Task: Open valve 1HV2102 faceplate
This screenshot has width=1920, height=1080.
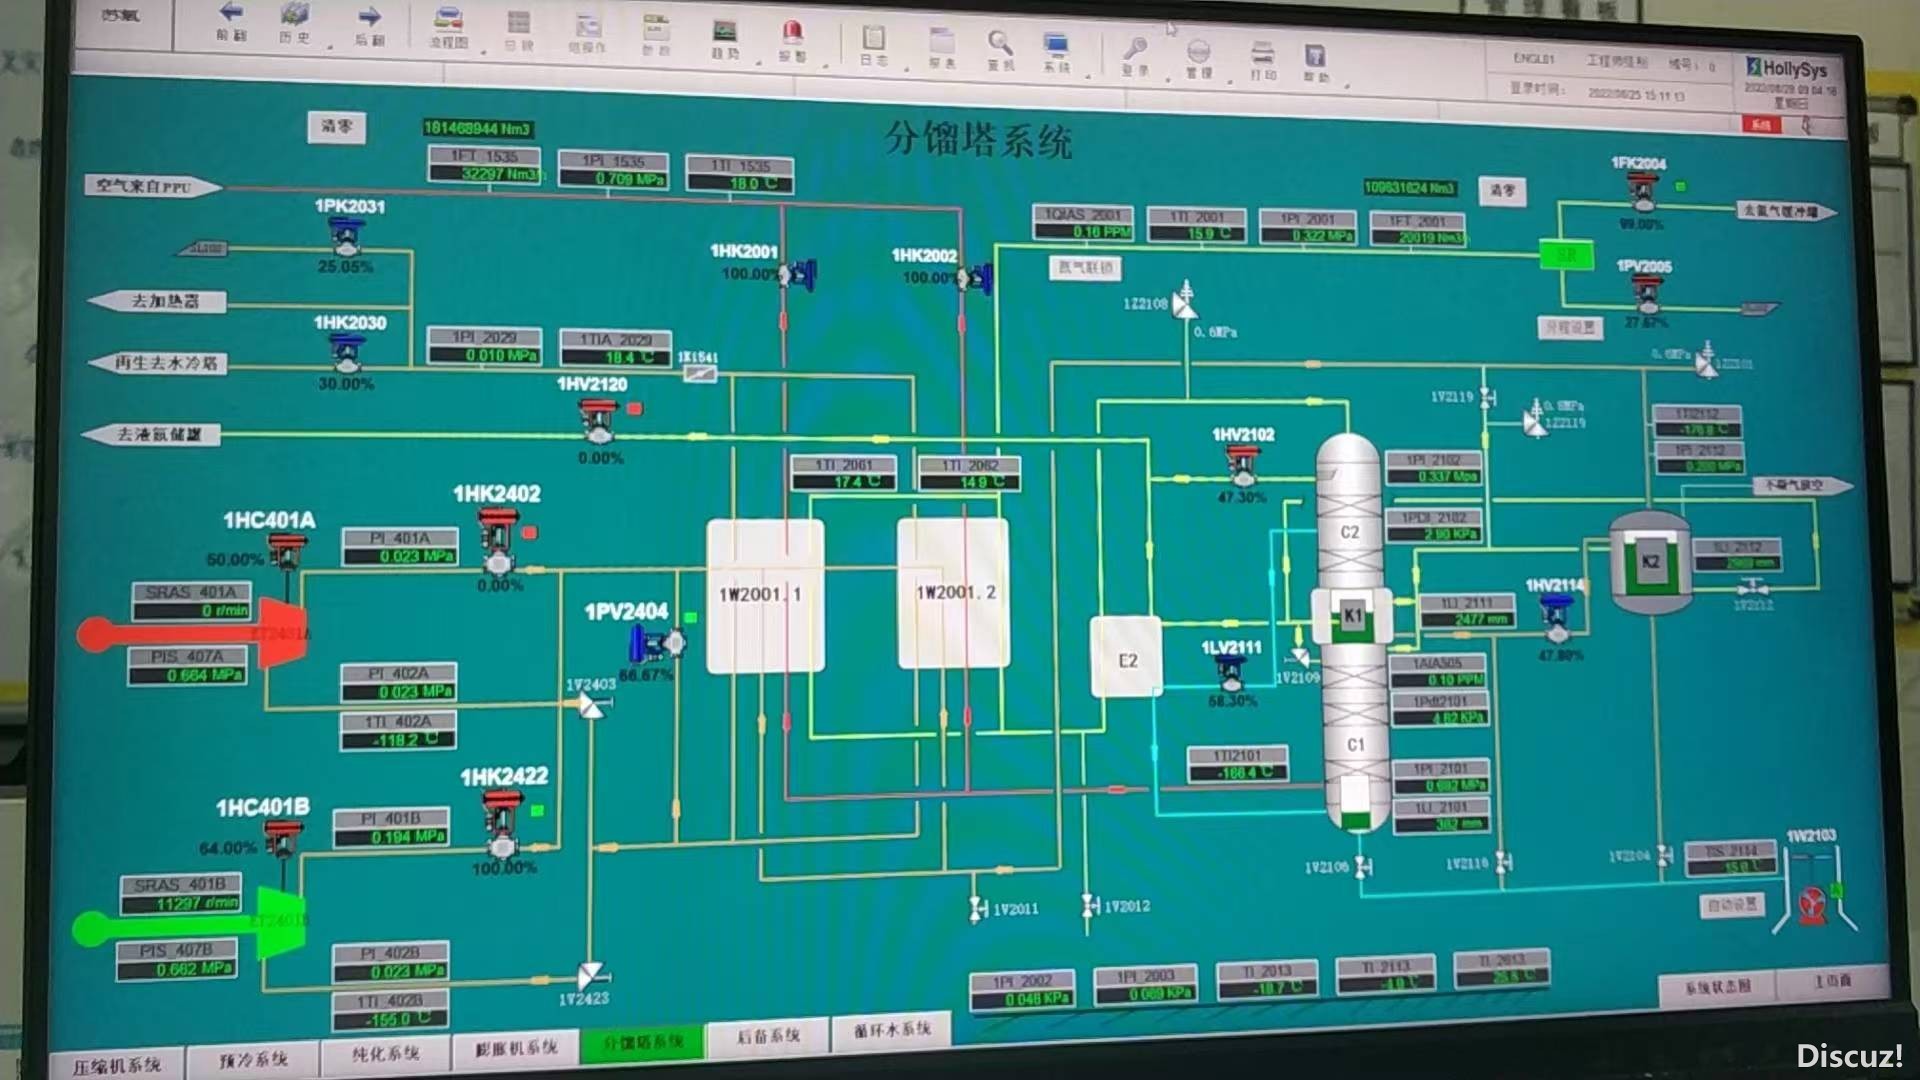Action: tap(1243, 465)
